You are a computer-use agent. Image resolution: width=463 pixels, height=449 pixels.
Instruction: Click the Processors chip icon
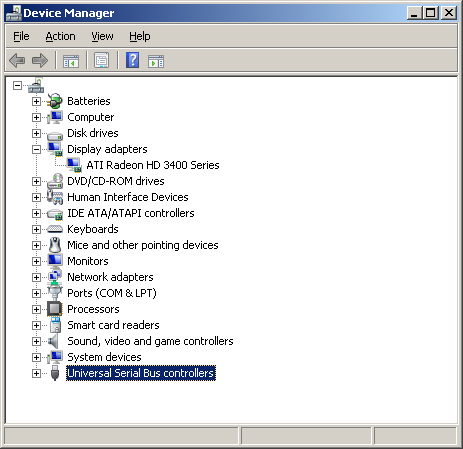pos(55,309)
